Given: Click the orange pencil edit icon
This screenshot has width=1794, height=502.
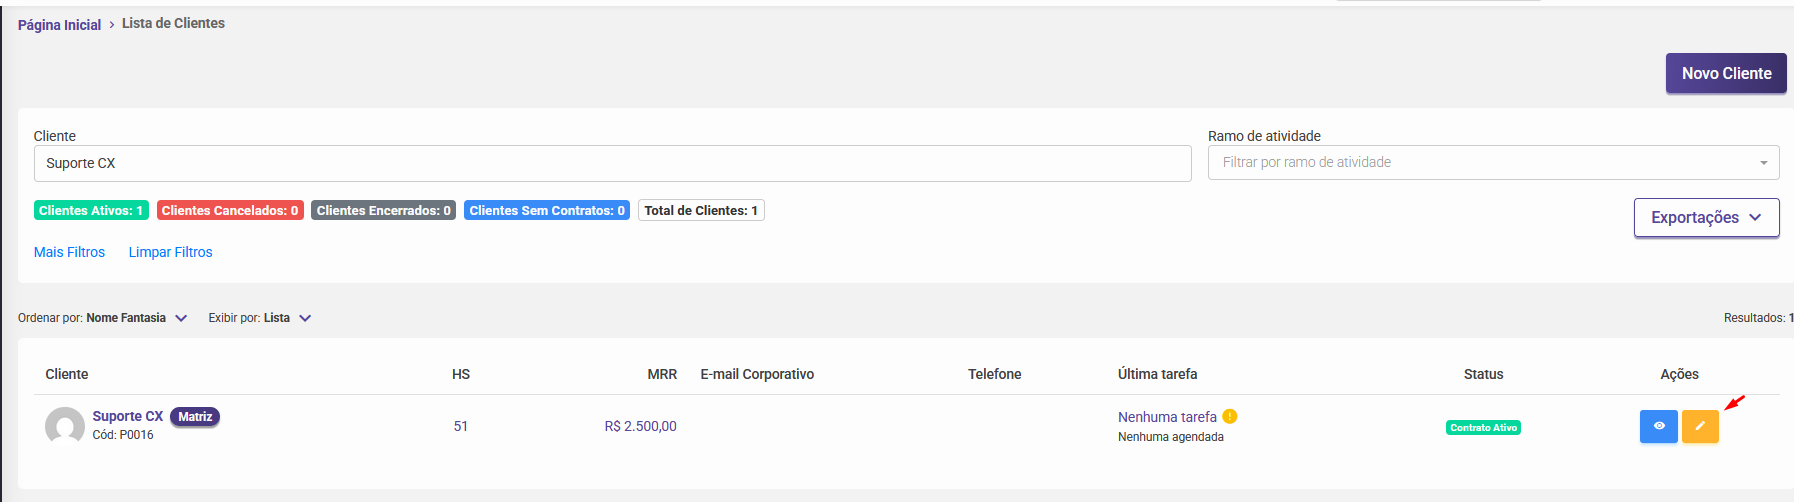Looking at the screenshot, I should click(1700, 427).
